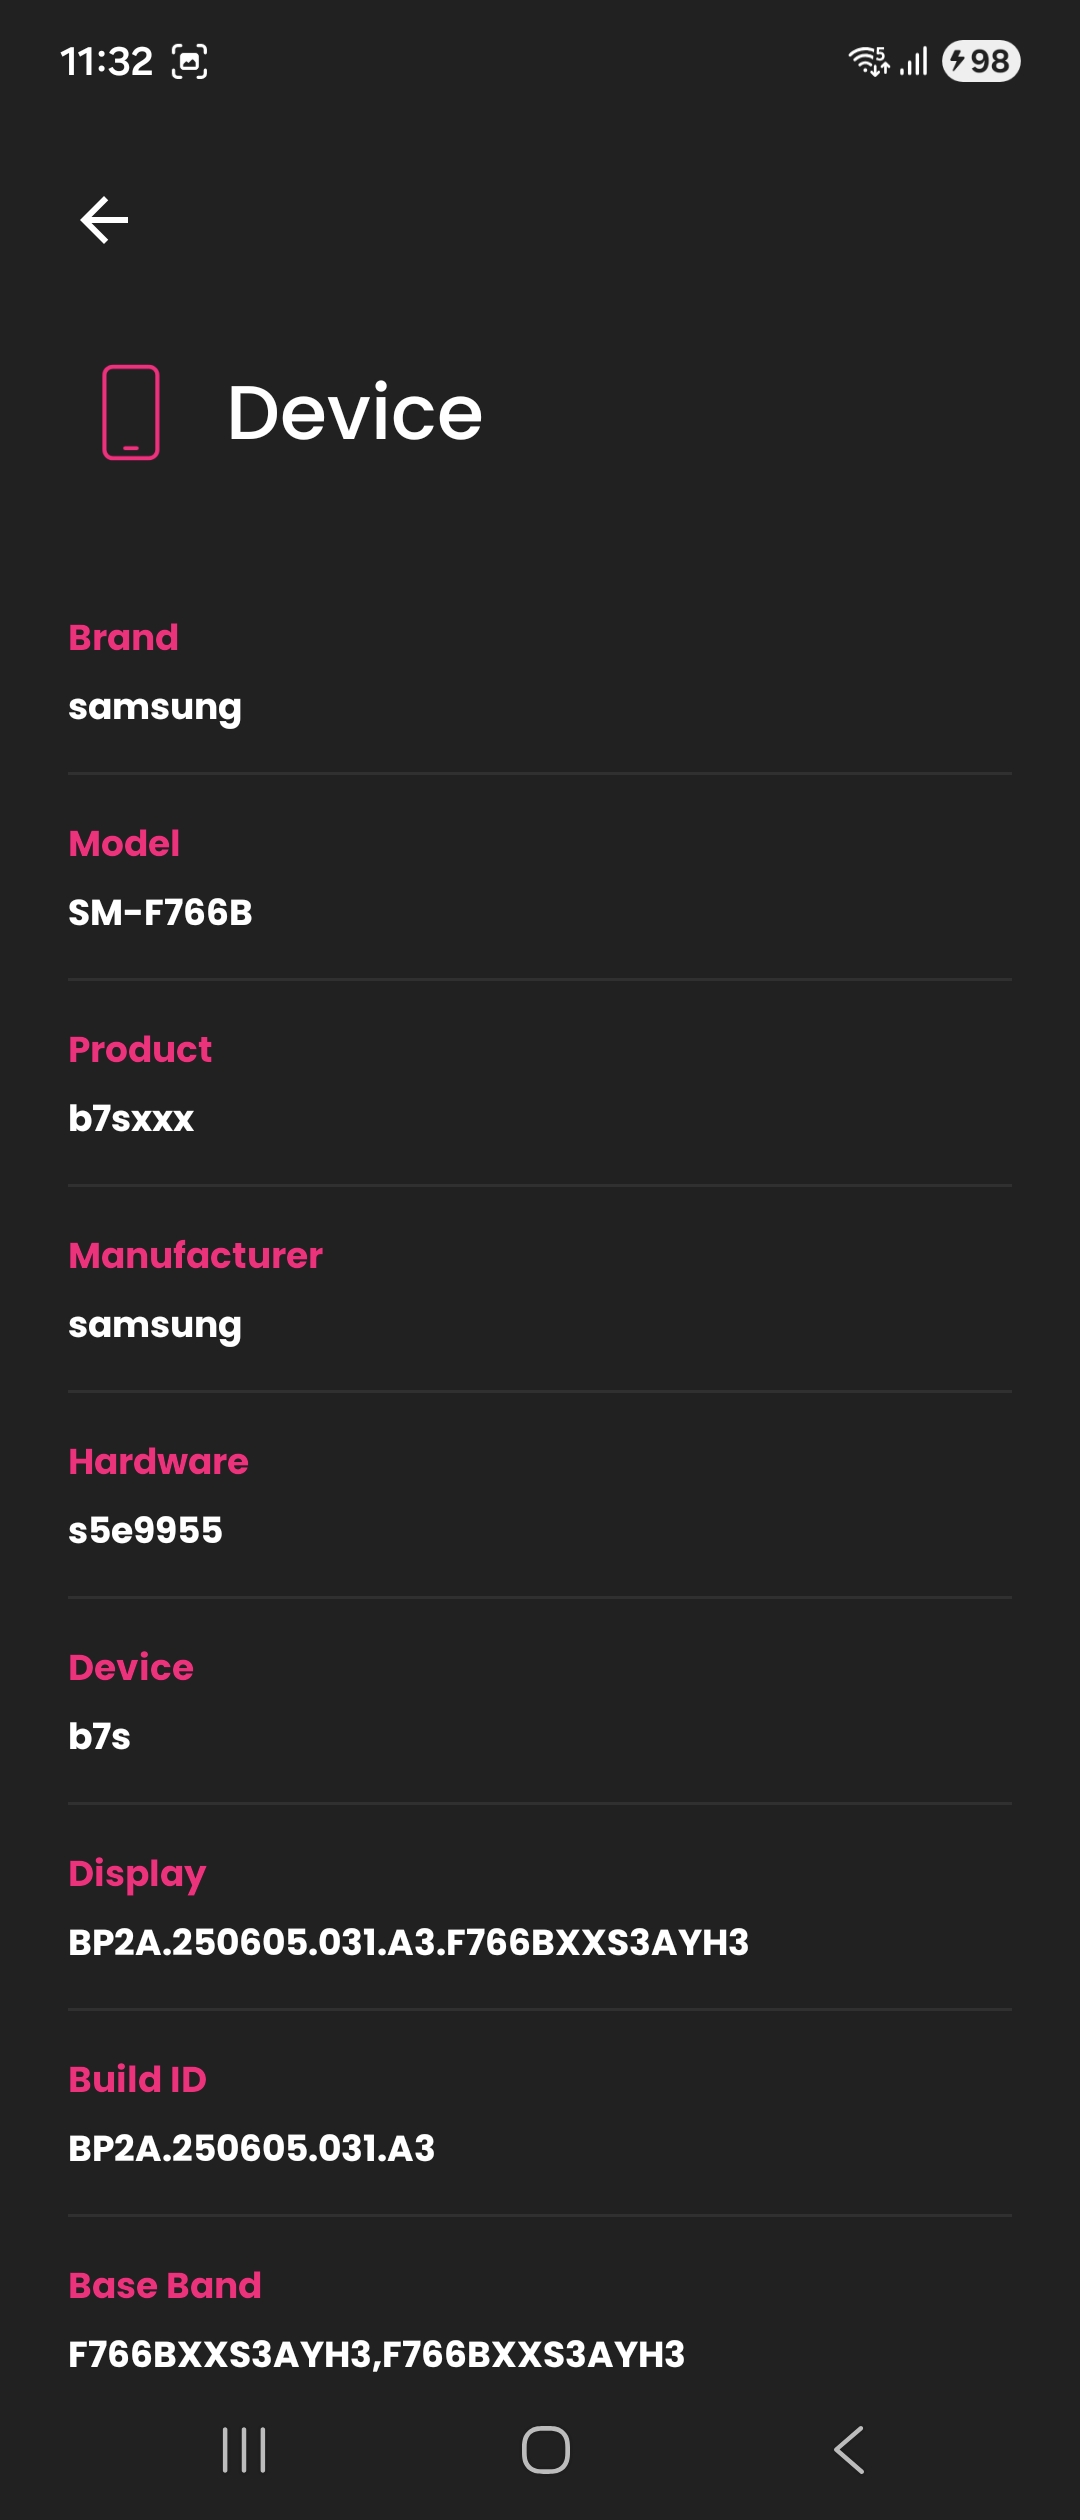Tap the screenshot capture status icon

coord(190,62)
